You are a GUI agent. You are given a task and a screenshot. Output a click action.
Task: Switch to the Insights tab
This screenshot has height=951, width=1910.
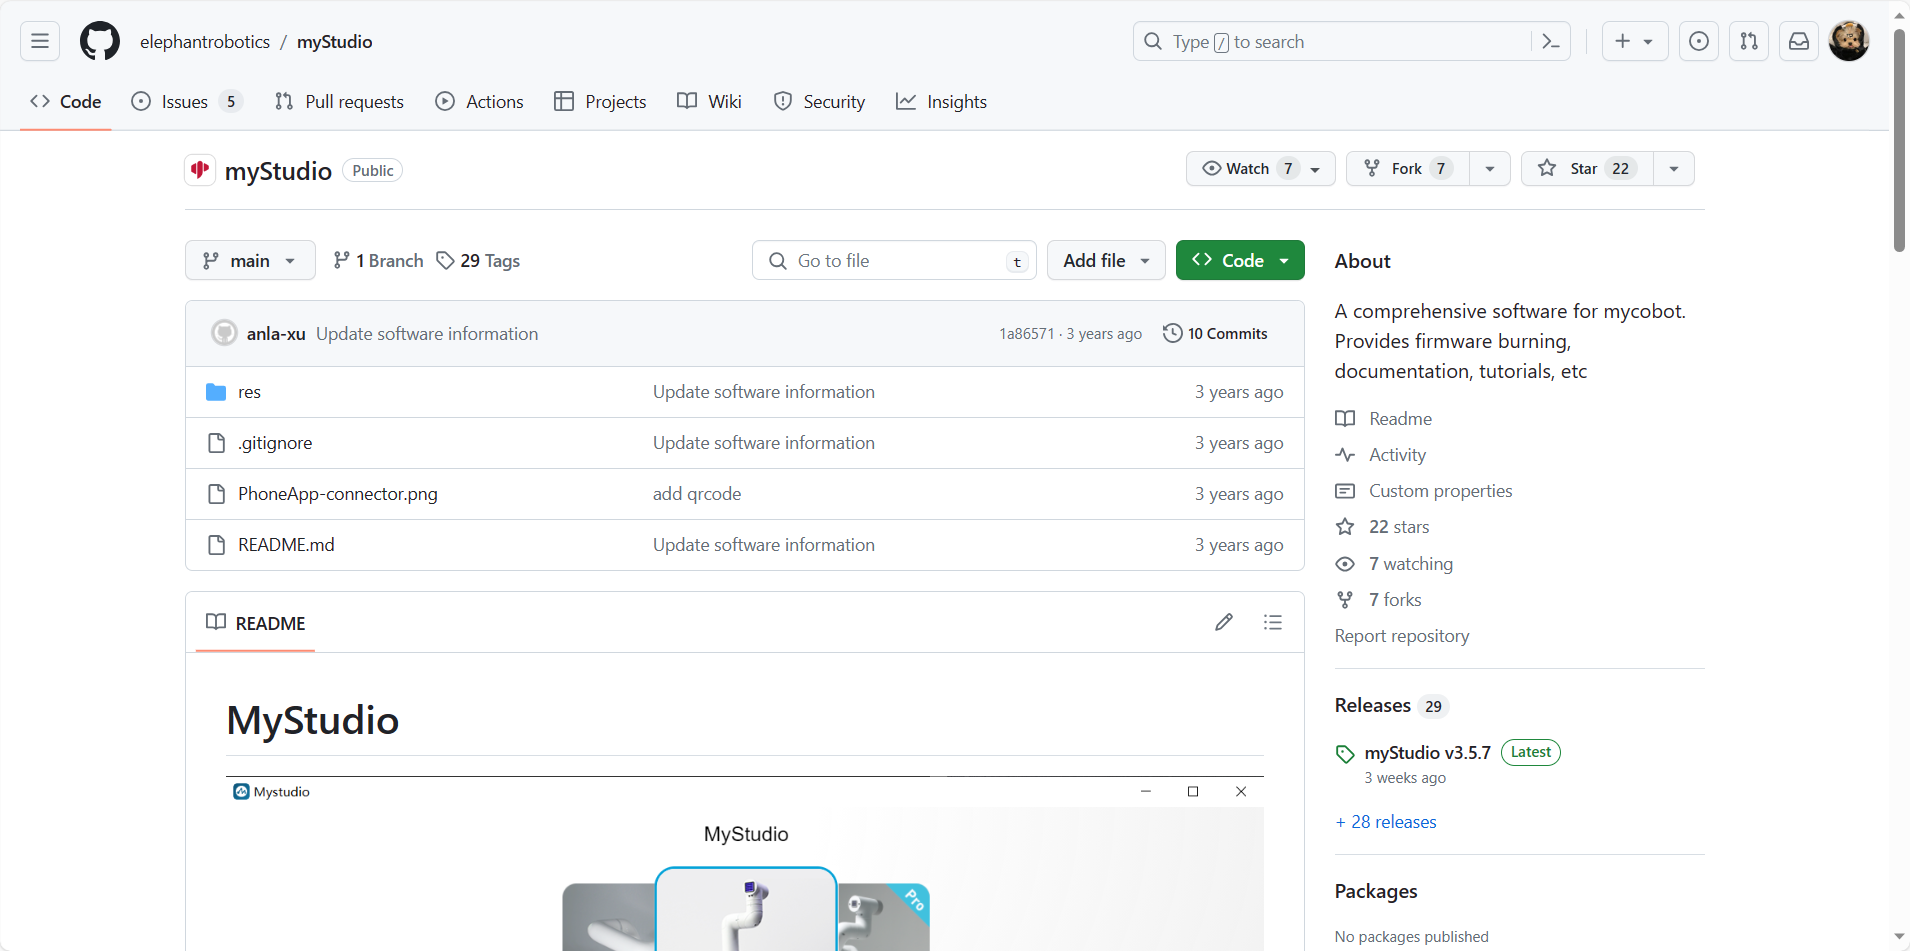[x=941, y=101]
